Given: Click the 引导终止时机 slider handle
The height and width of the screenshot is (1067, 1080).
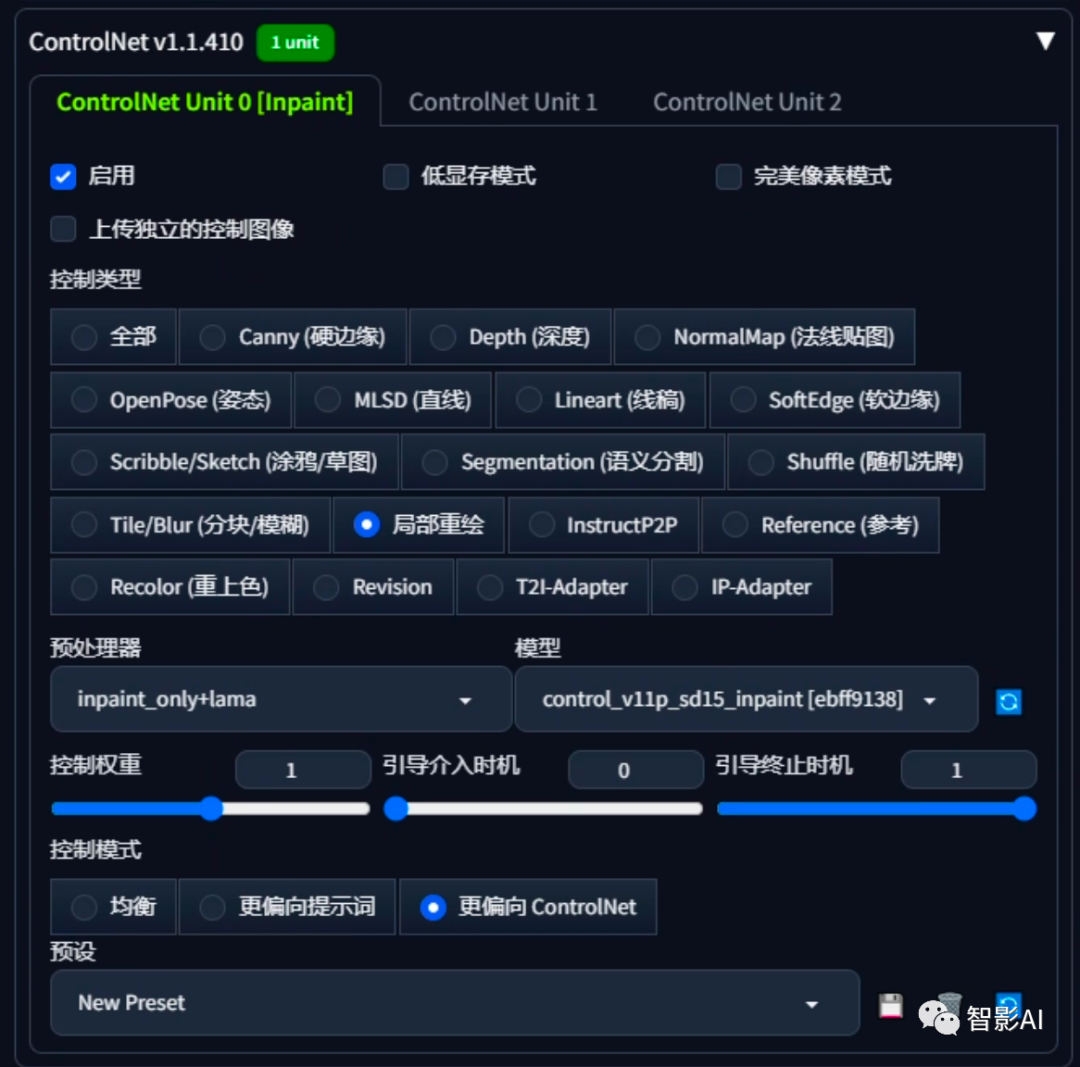Looking at the screenshot, I should tap(1024, 809).
